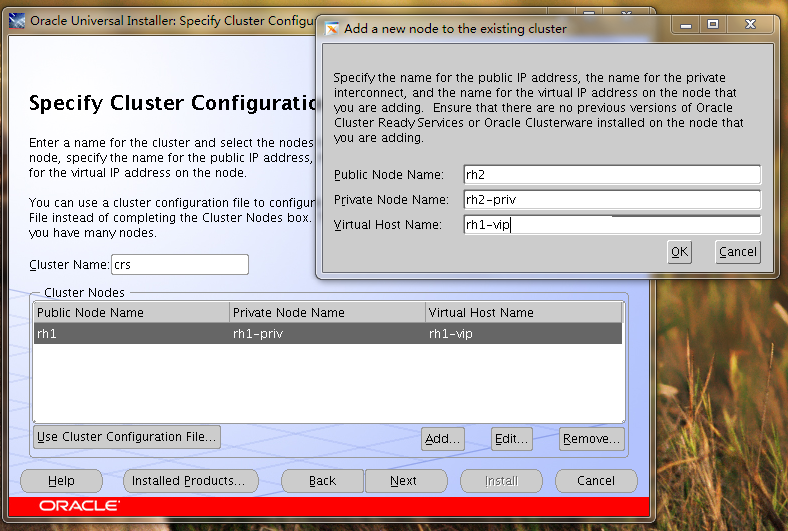Confirm the new node with OK button

(x=679, y=252)
